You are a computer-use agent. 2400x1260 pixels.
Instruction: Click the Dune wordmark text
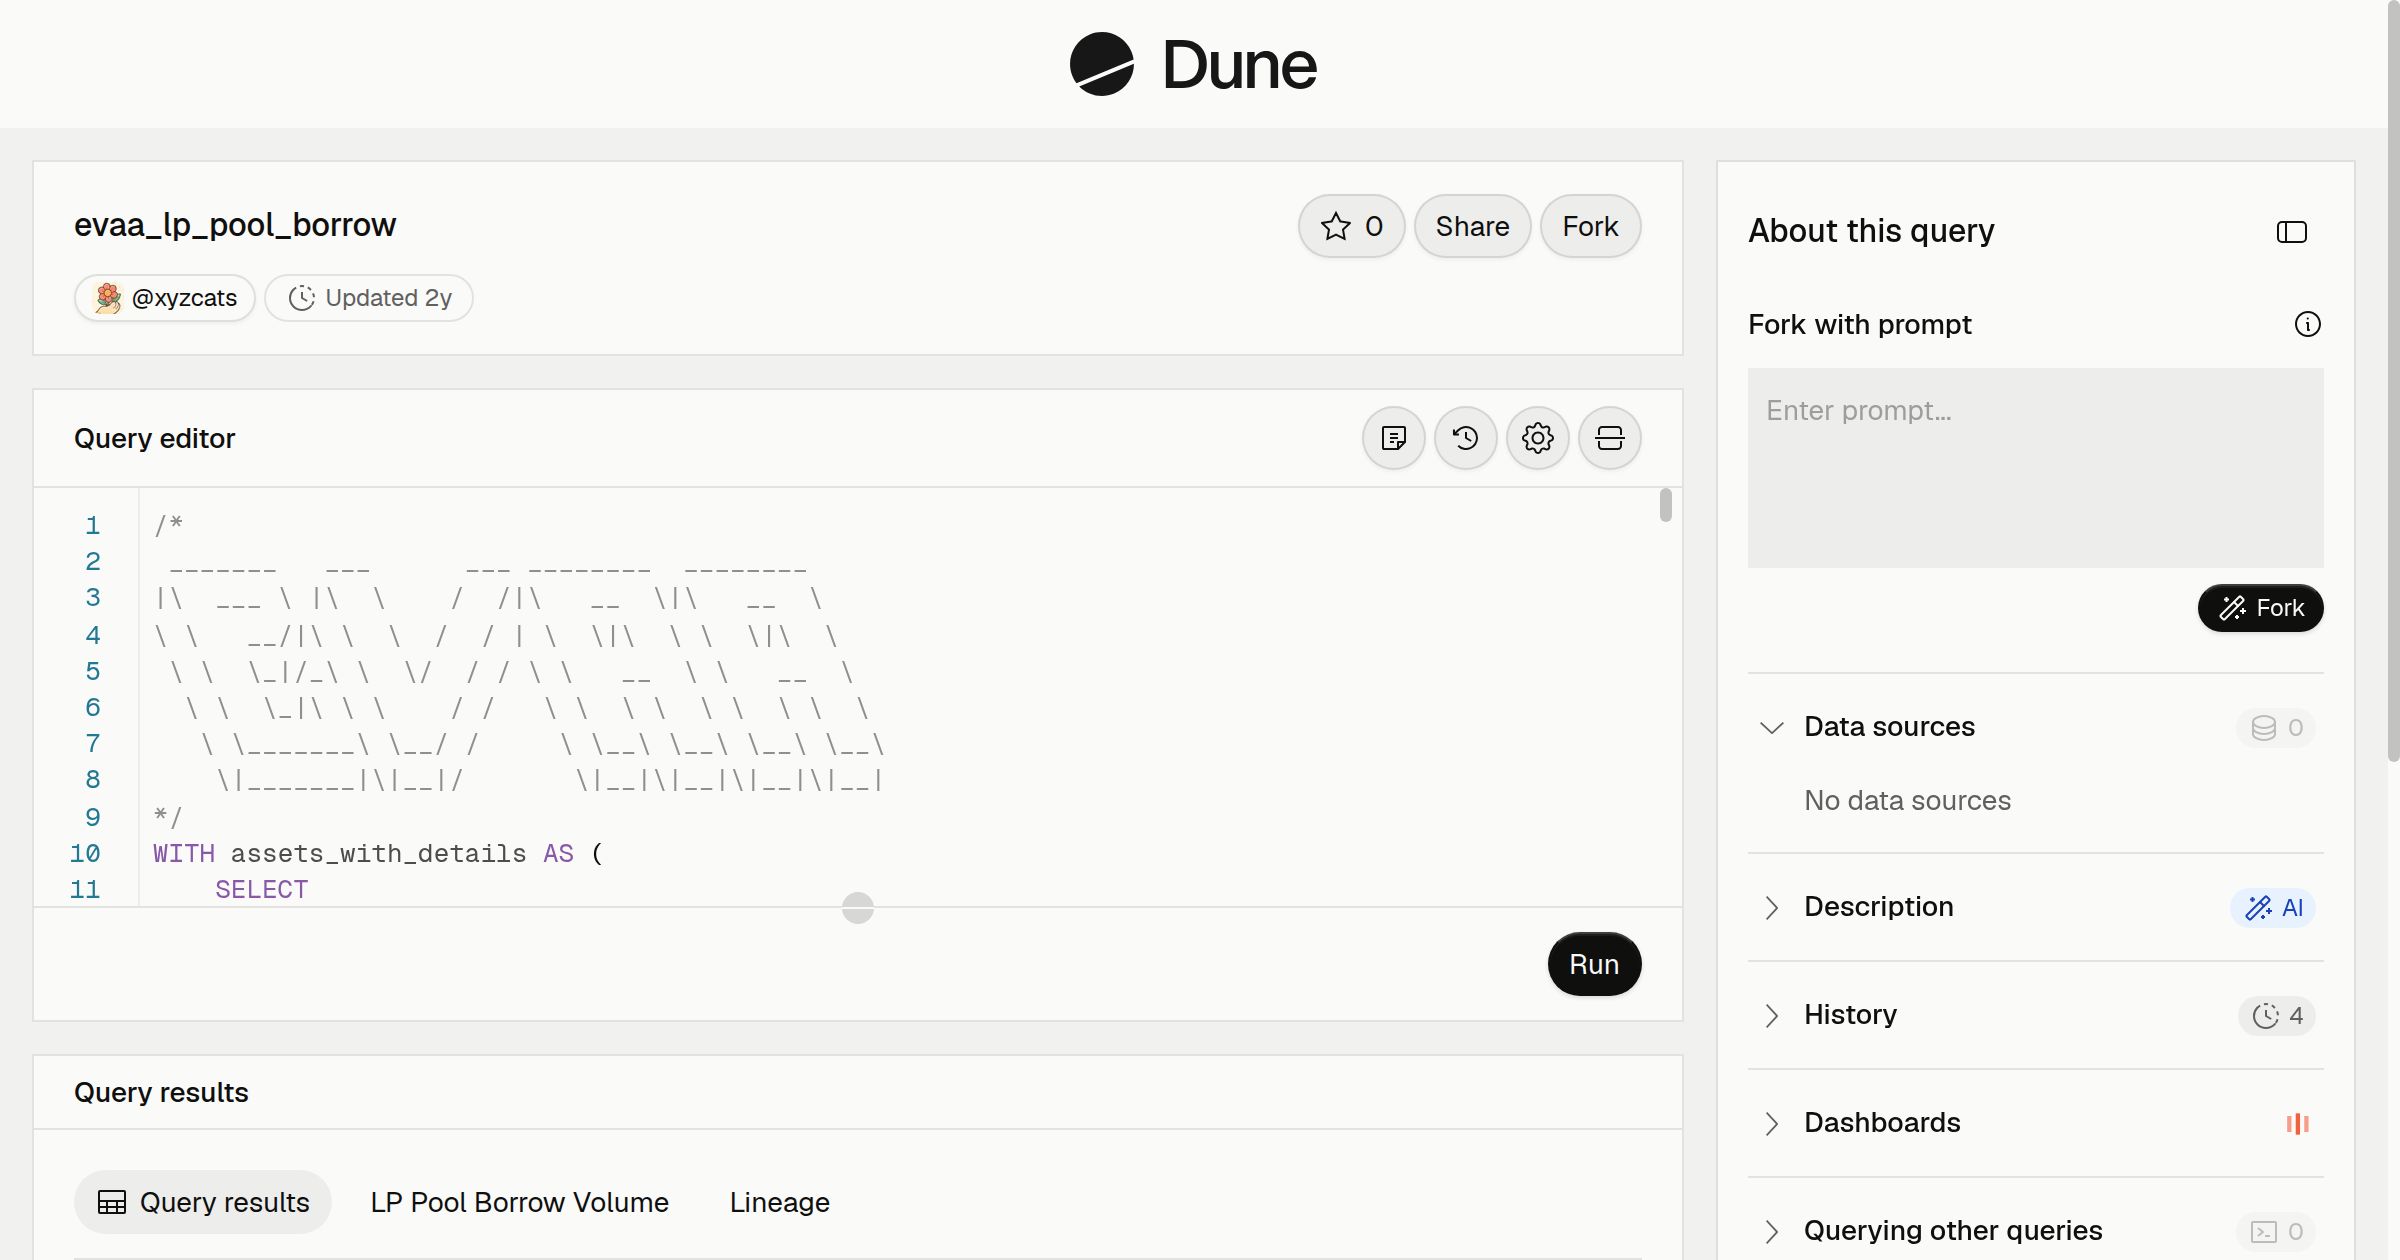[x=1239, y=65]
